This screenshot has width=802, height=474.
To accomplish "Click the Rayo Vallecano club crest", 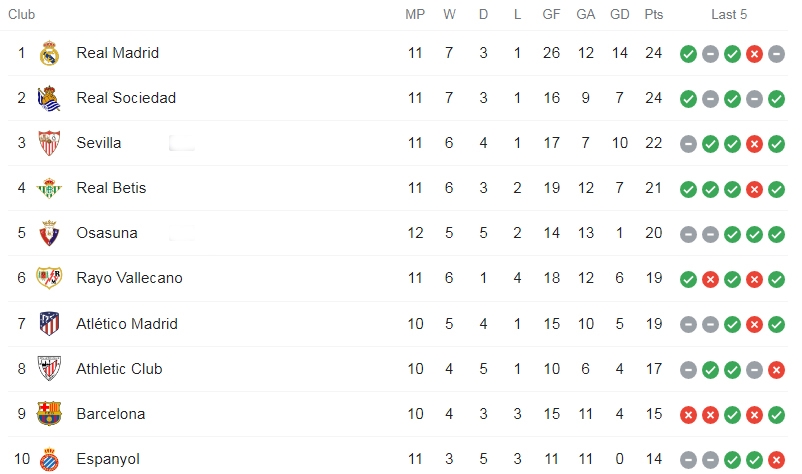I will (x=49, y=278).
